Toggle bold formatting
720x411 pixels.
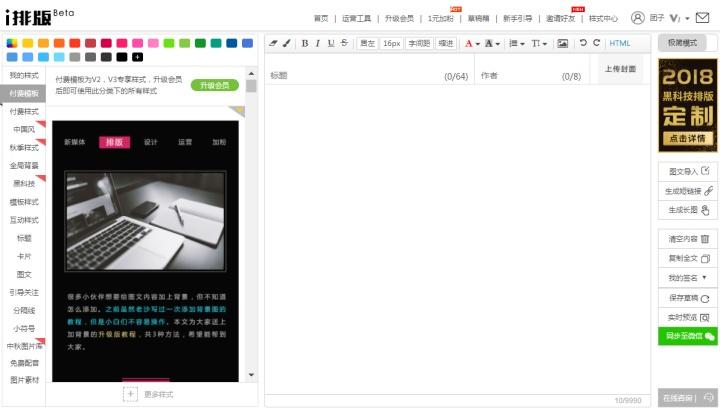click(x=304, y=43)
